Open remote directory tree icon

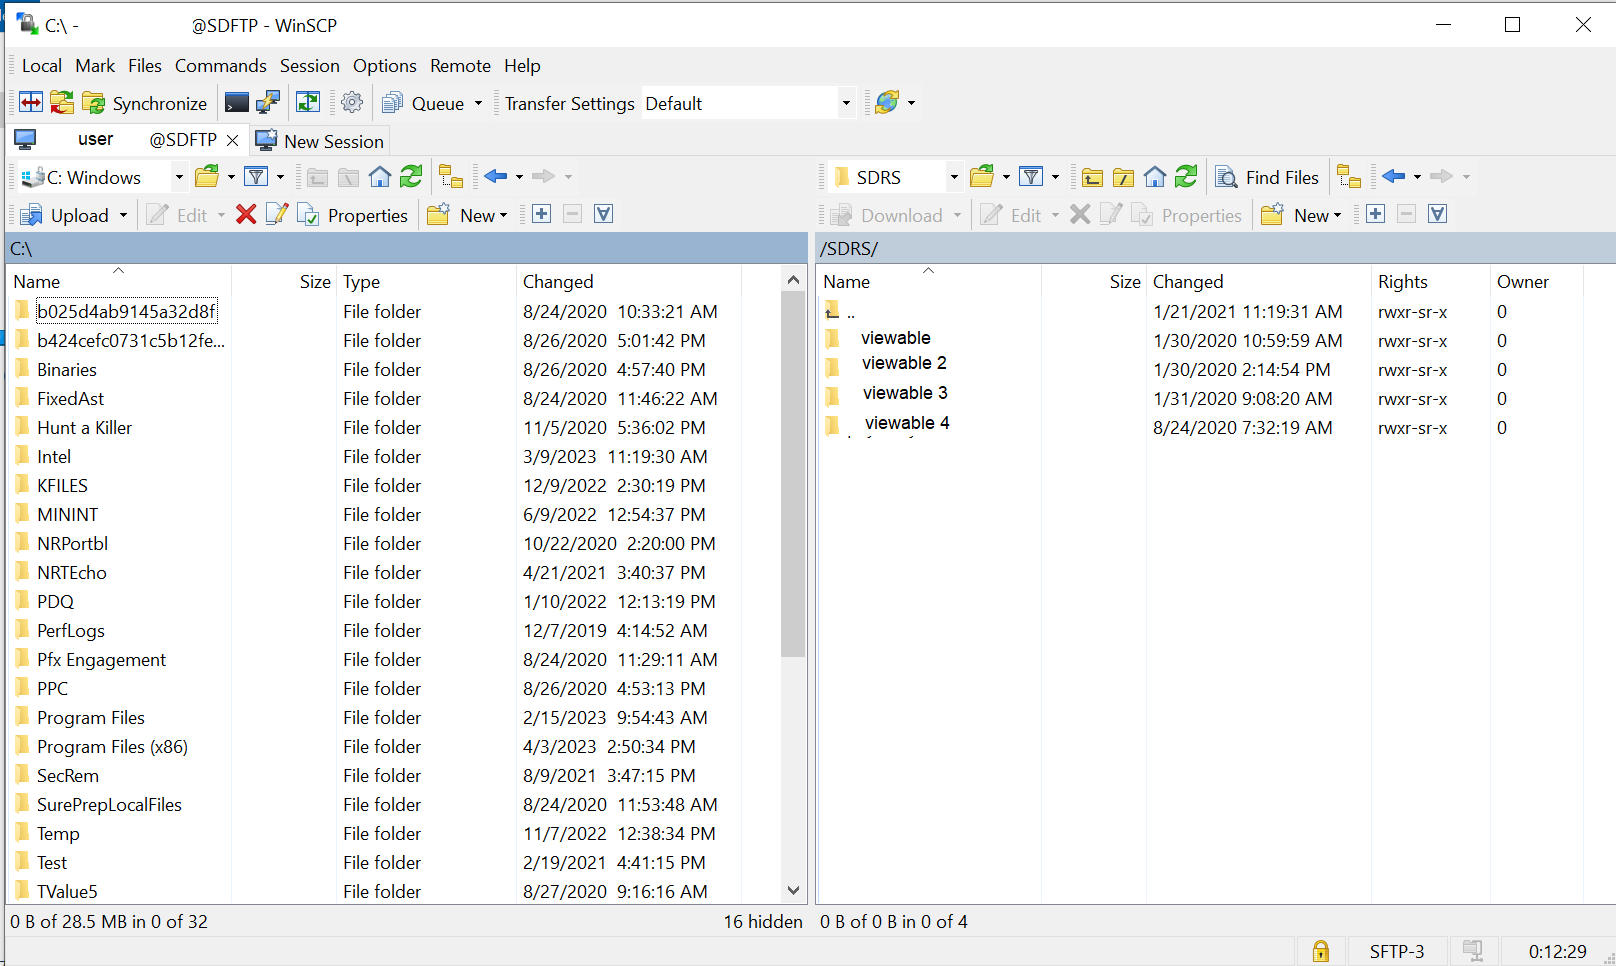pyautogui.click(x=1349, y=177)
